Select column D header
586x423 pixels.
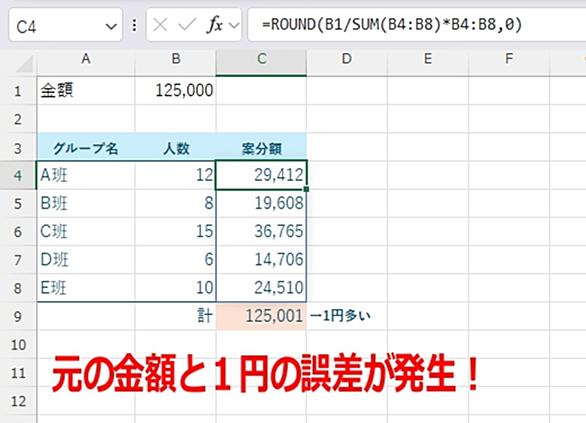[x=347, y=59]
